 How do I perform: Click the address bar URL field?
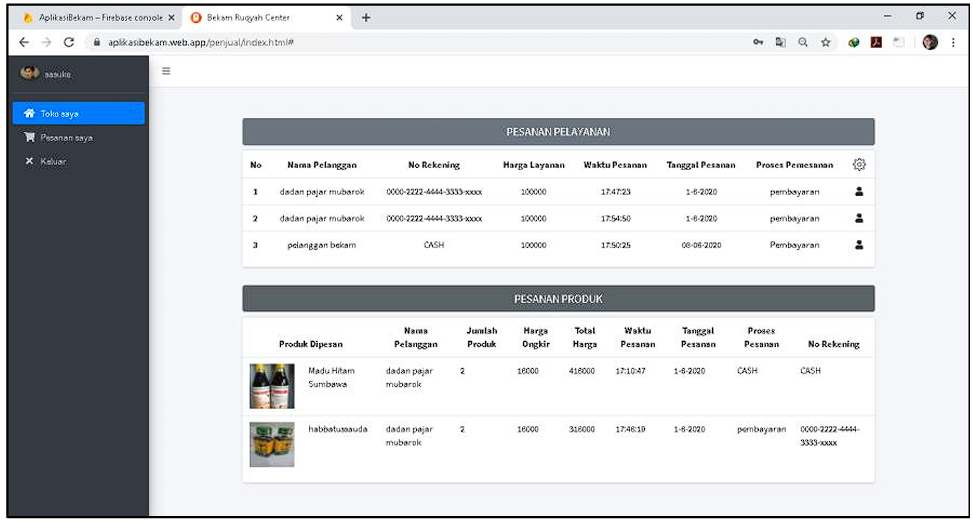pyautogui.click(x=400, y=43)
